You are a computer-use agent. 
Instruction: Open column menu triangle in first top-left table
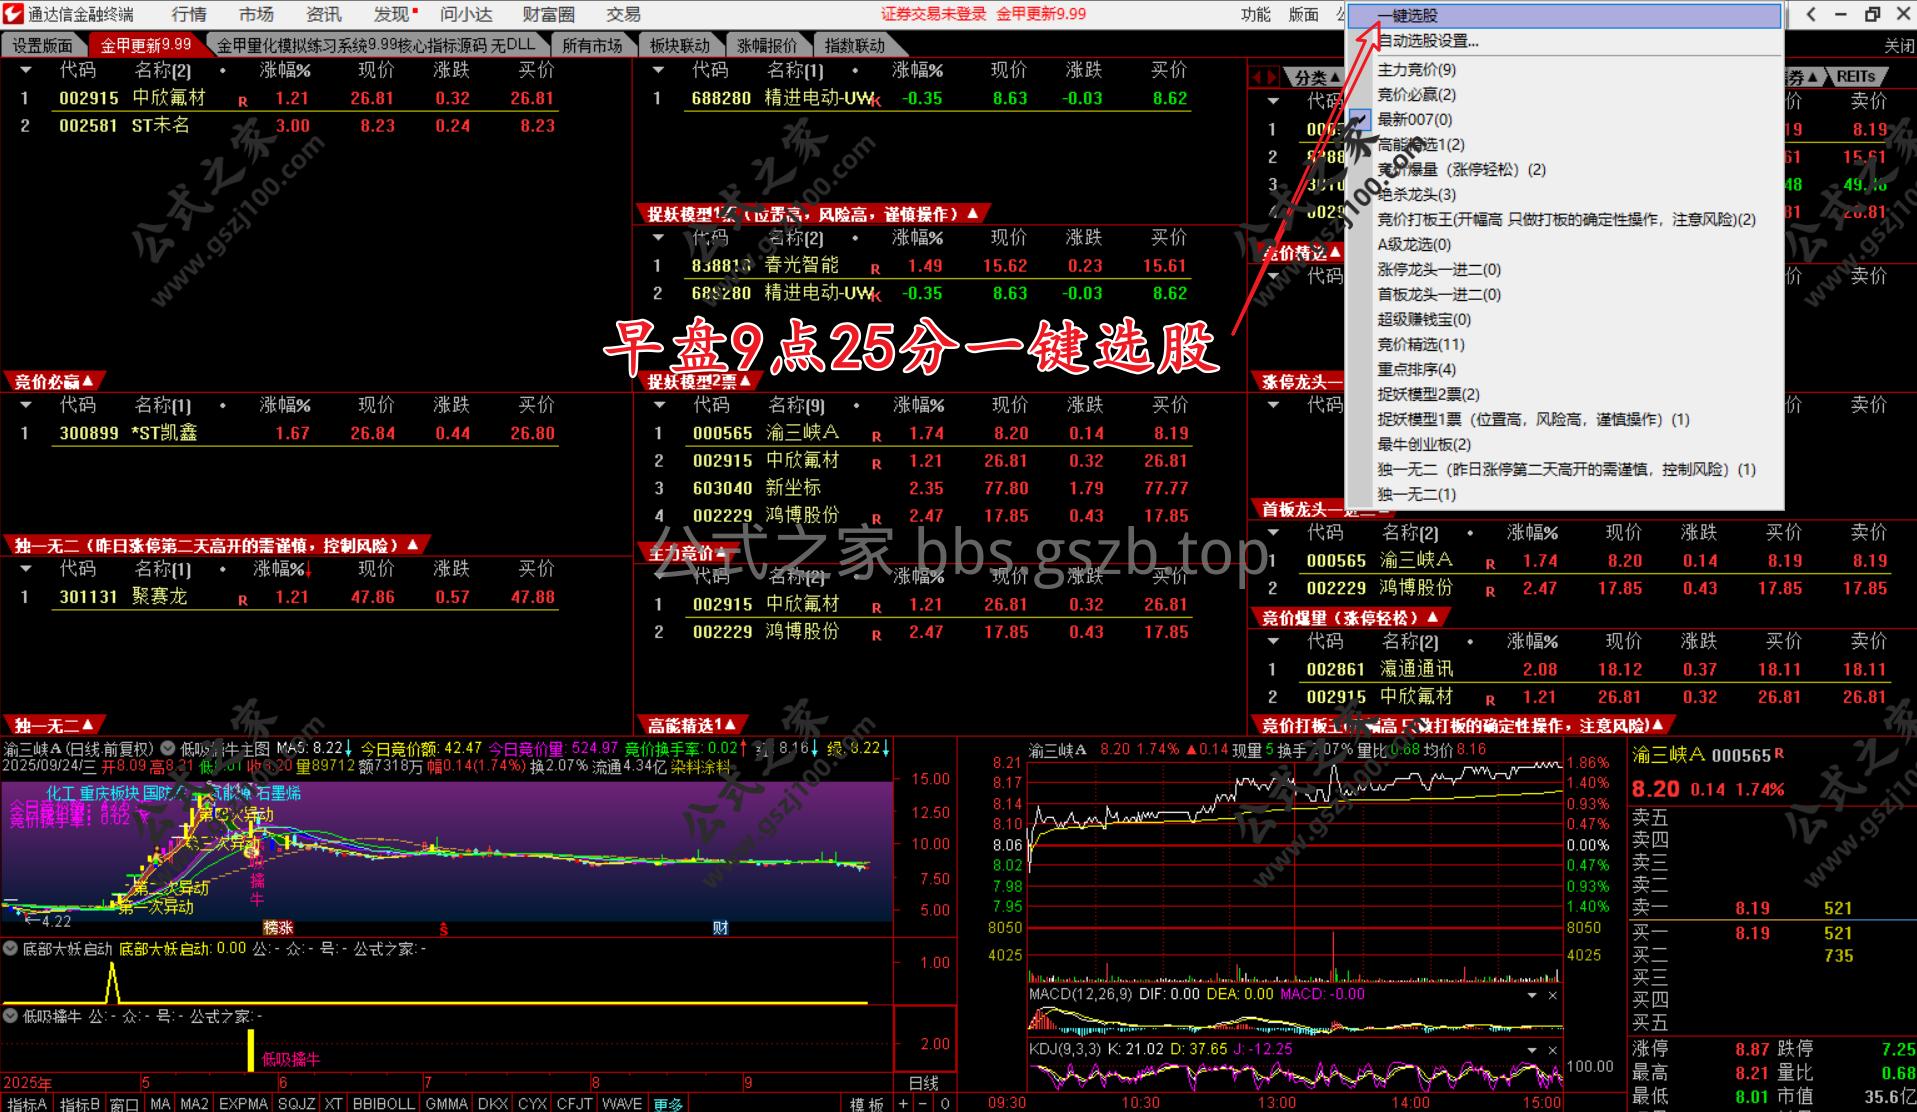[26, 71]
